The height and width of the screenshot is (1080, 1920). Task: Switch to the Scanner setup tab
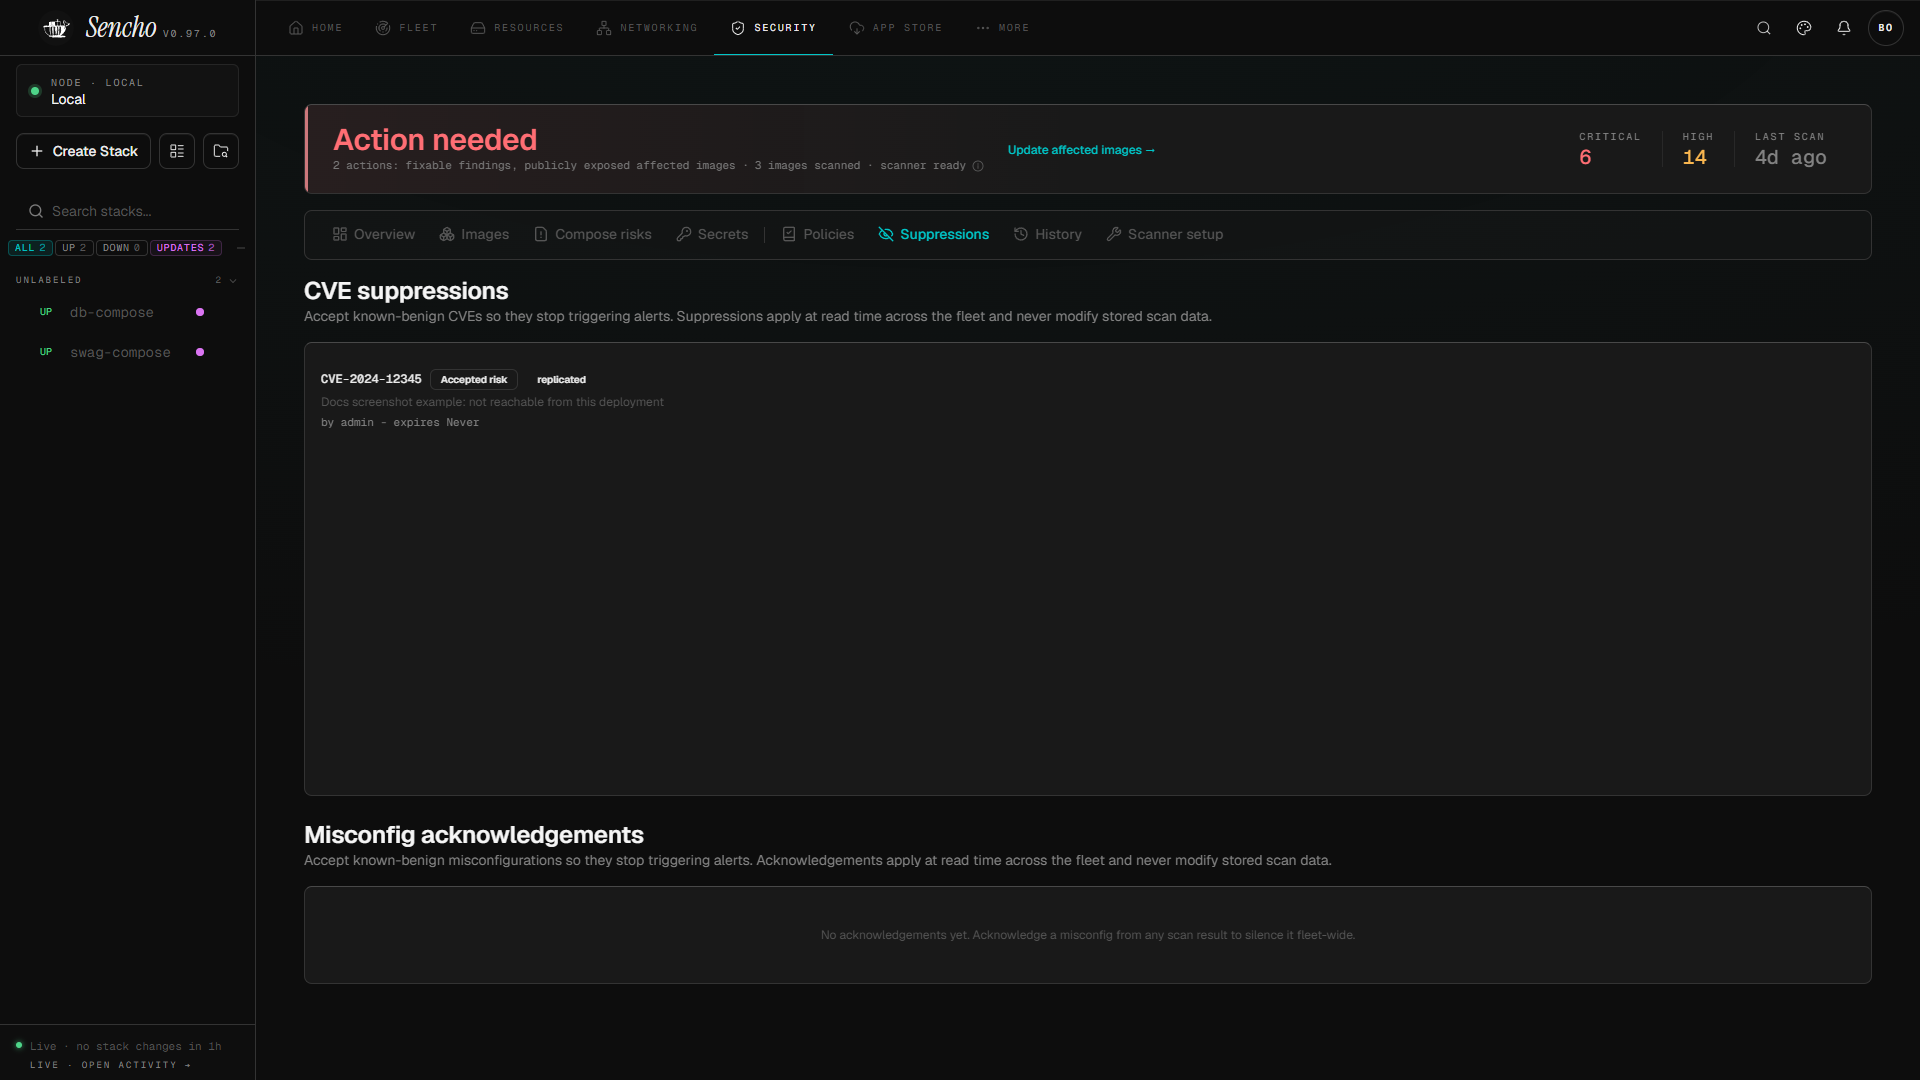coord(1164,234)
